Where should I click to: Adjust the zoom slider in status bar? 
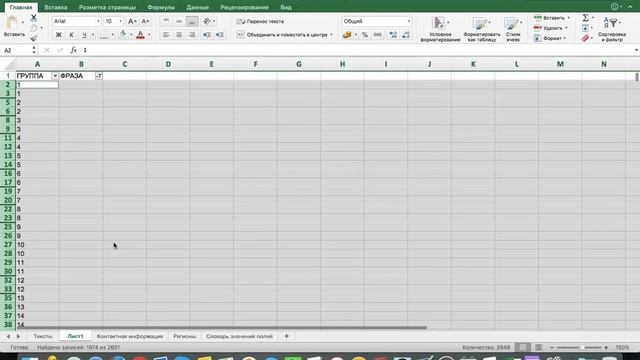point(582,347)
